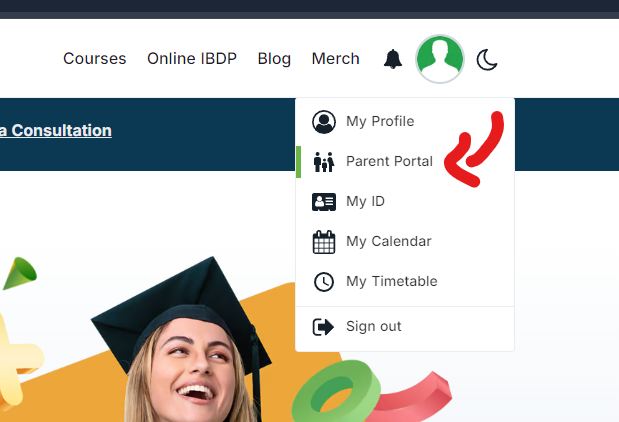Go to the Online IBDP page
The width and height of the screenshot is (619, 422).
coord(192,59)
